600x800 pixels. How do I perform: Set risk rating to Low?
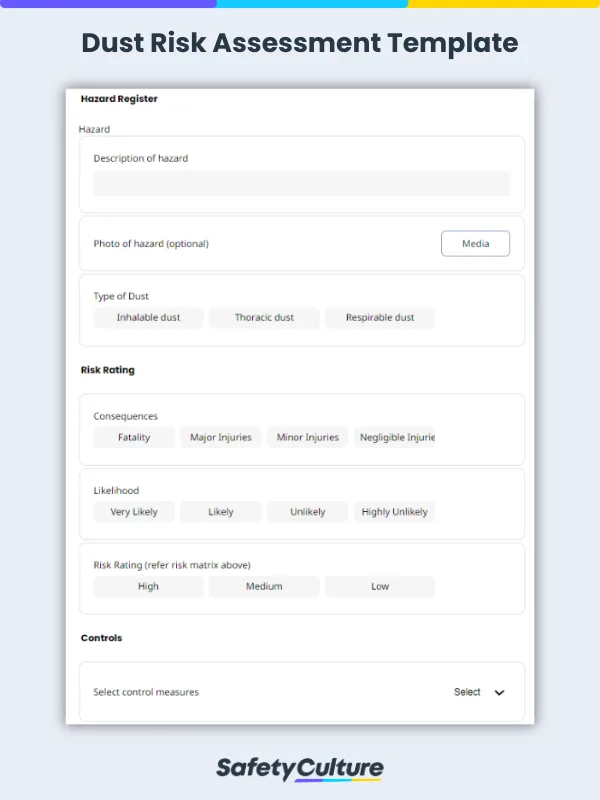(380, 587)
